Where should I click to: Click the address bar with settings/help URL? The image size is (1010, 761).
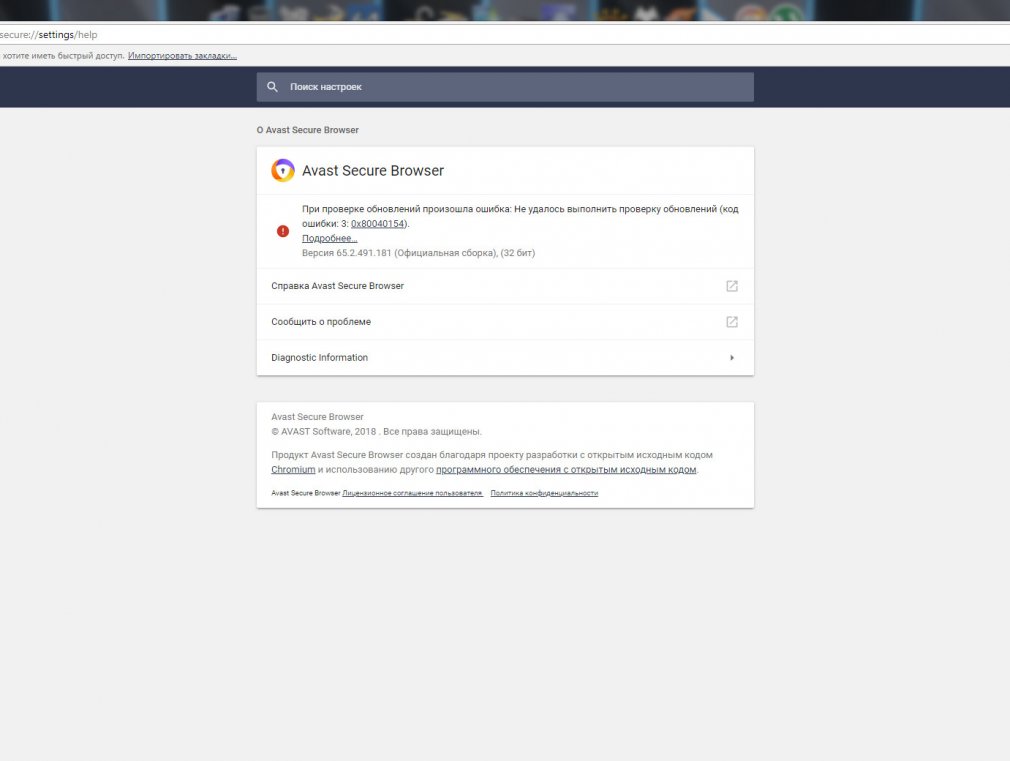tap(505, 35)
